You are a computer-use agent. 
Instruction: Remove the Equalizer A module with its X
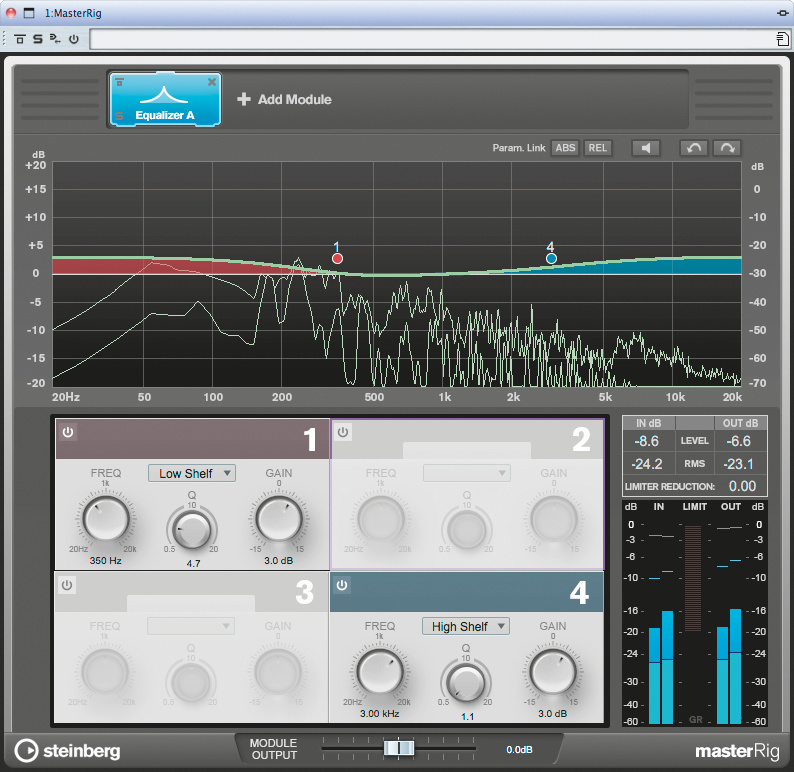(212, 82)
